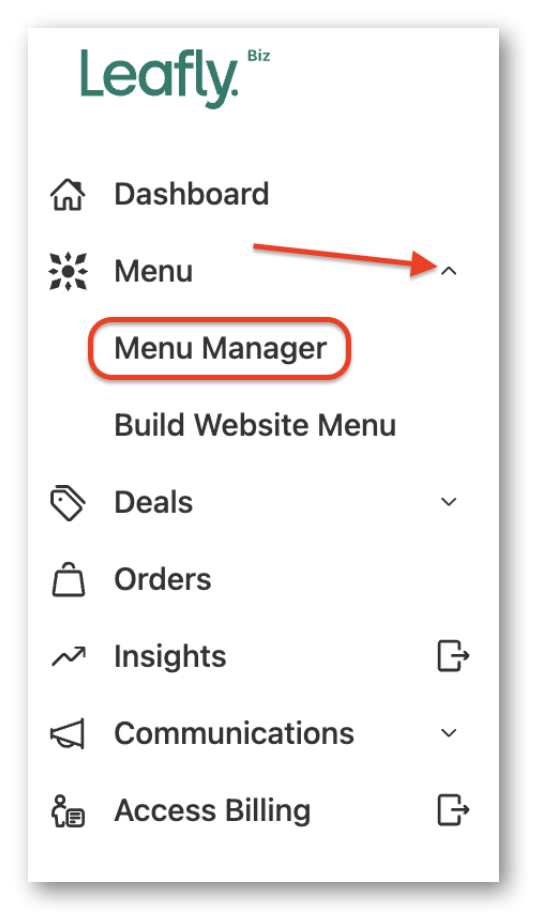Click the Deals tag icon
The height and width of the screenshot is (916, 542).
68,502
